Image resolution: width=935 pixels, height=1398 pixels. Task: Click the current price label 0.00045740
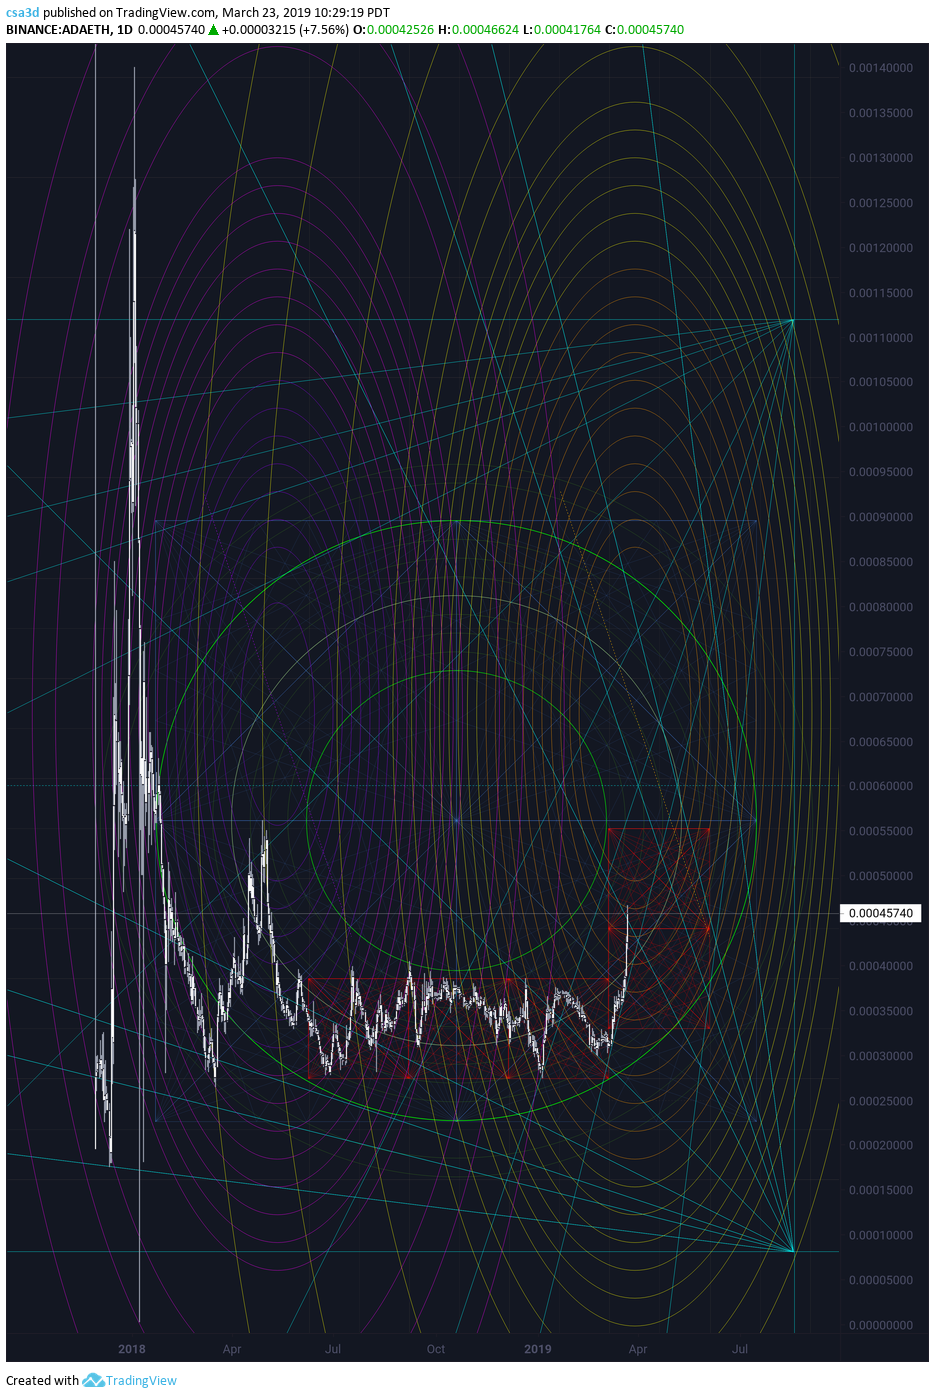881,913
